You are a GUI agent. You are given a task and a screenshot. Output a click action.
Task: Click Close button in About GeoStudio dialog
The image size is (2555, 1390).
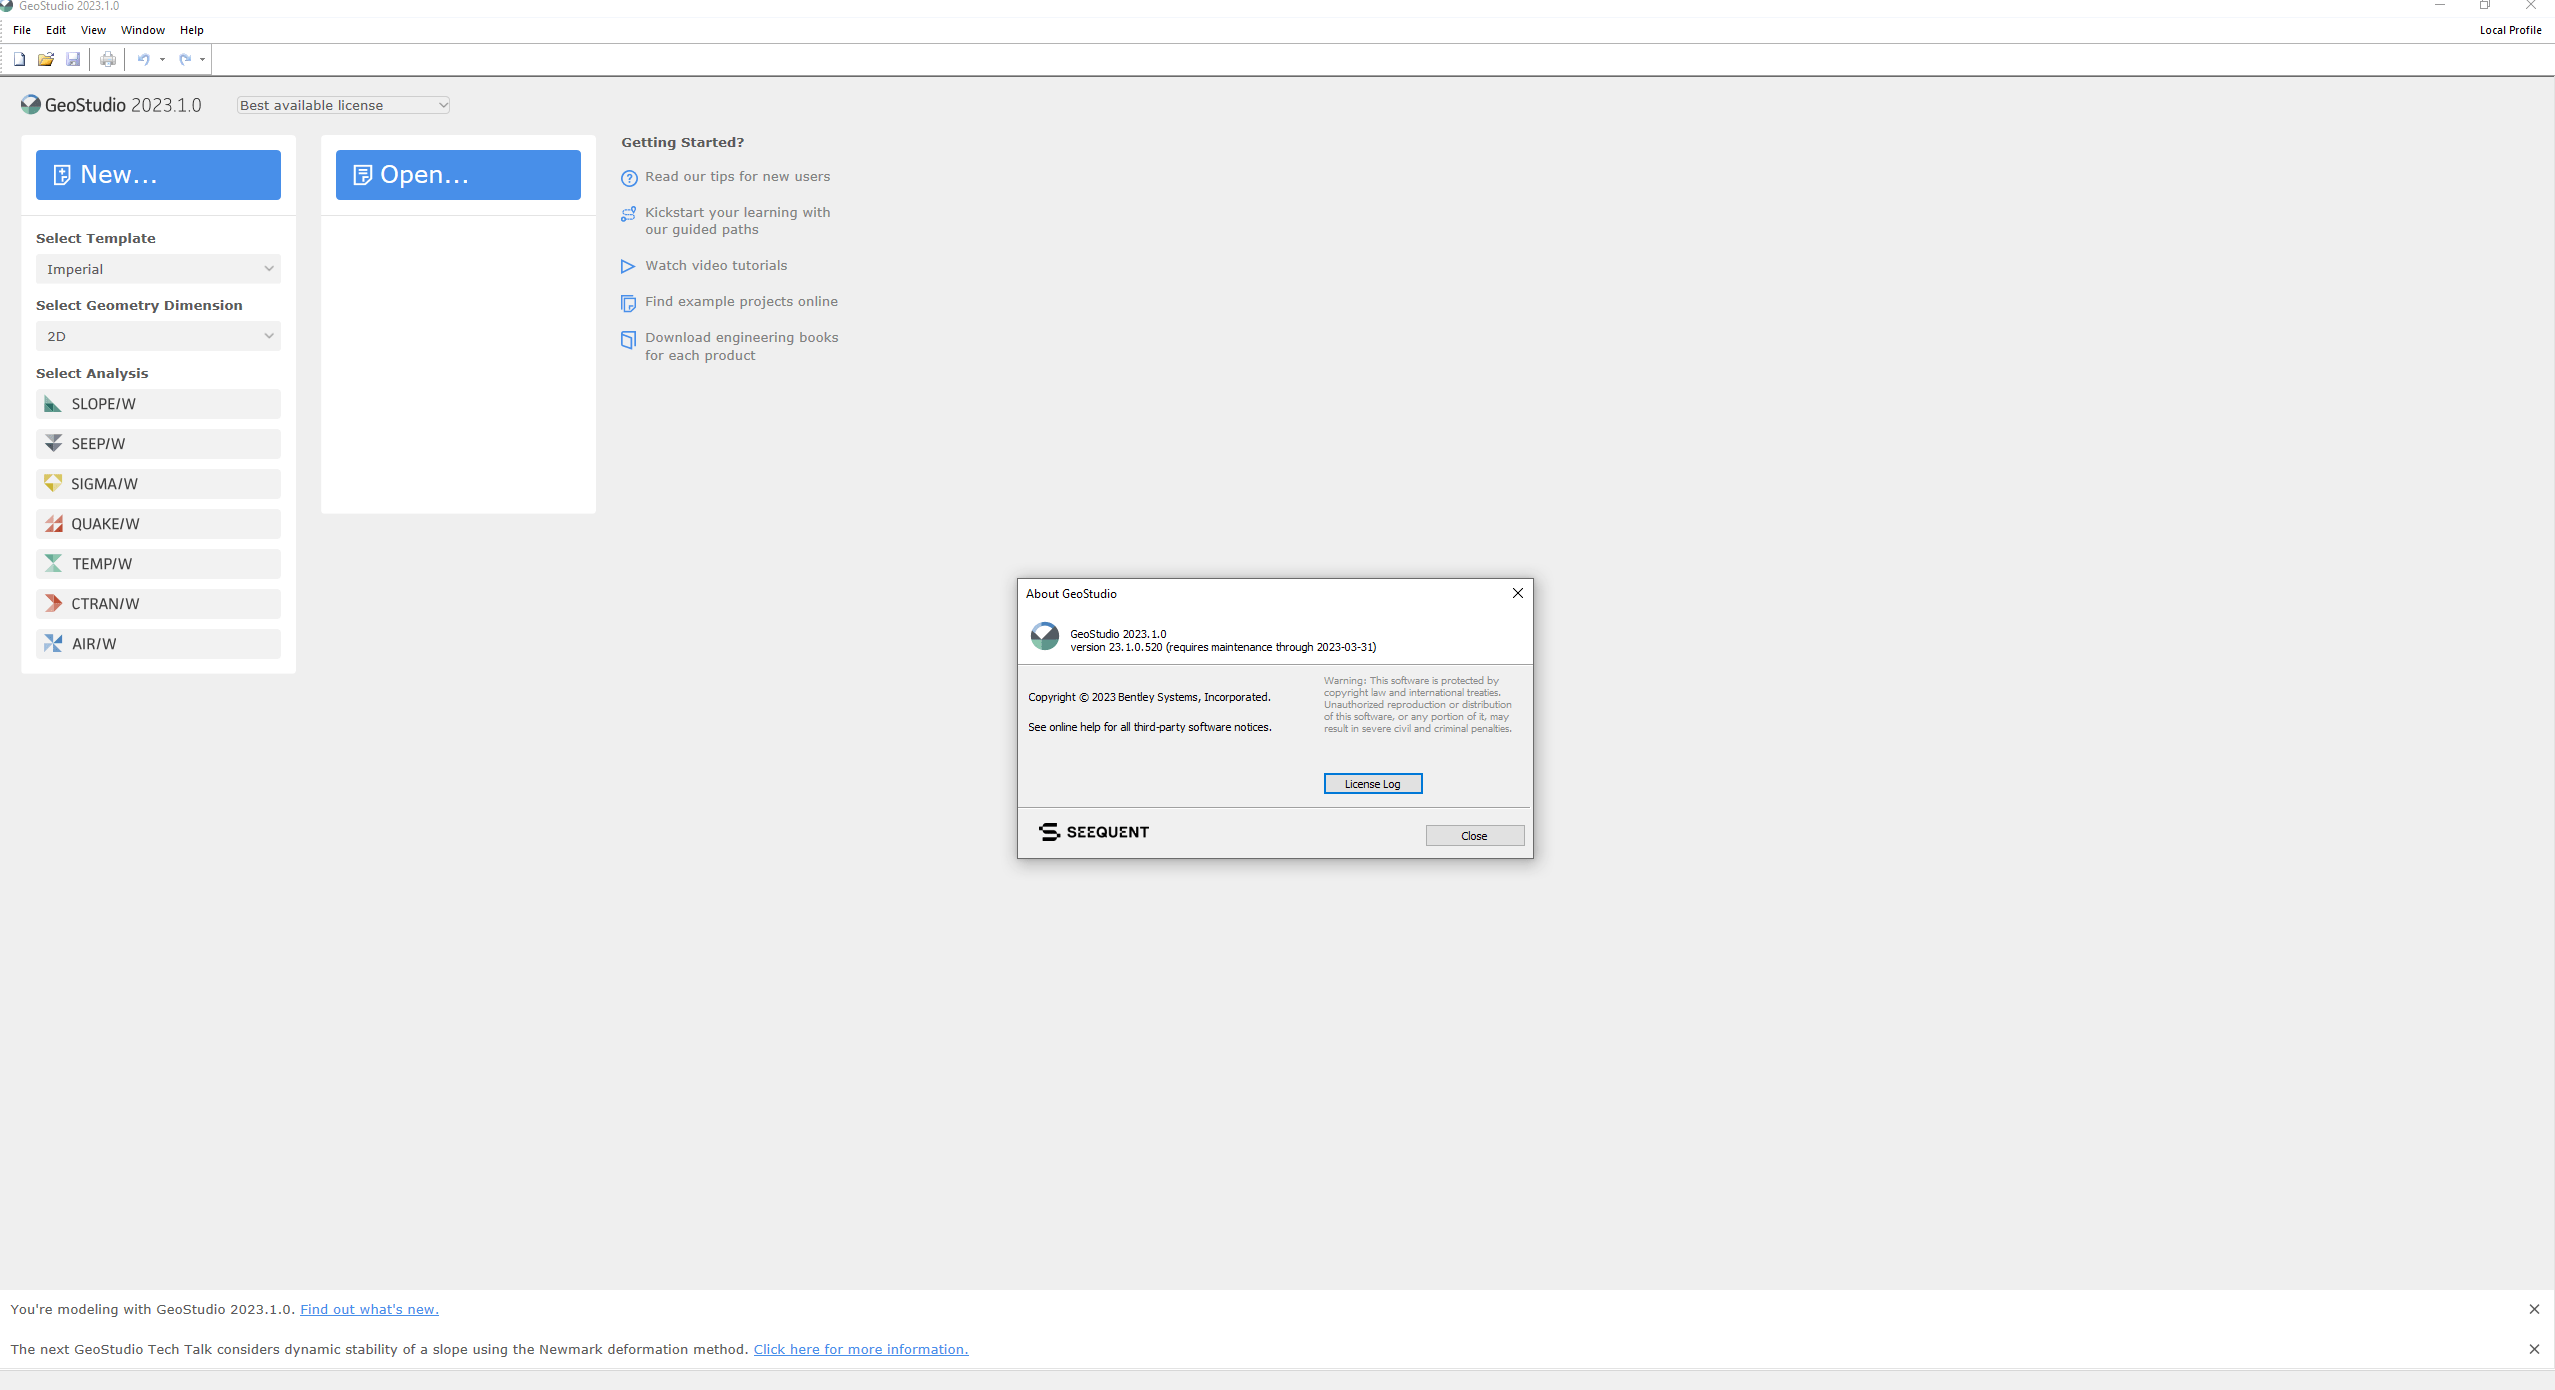coord(1475,836)
